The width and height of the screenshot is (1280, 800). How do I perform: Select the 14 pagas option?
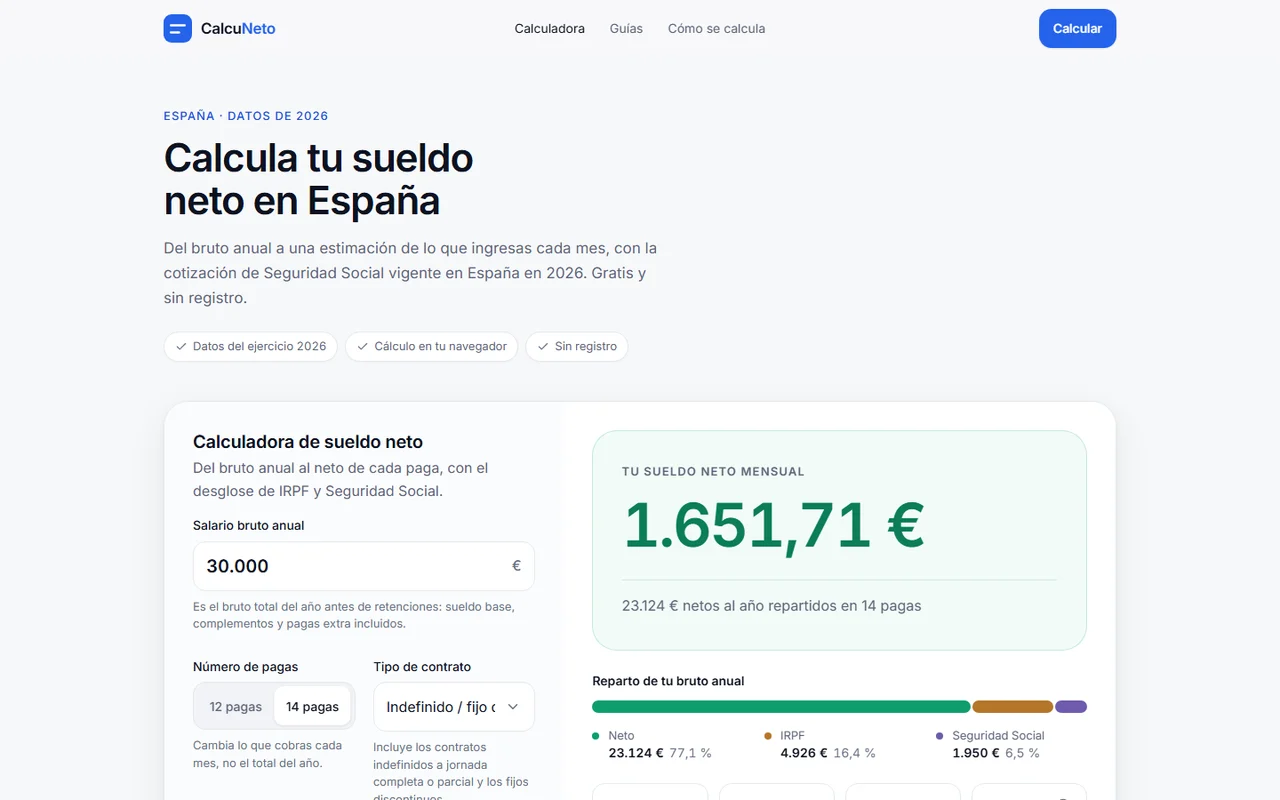pos(312,706)
